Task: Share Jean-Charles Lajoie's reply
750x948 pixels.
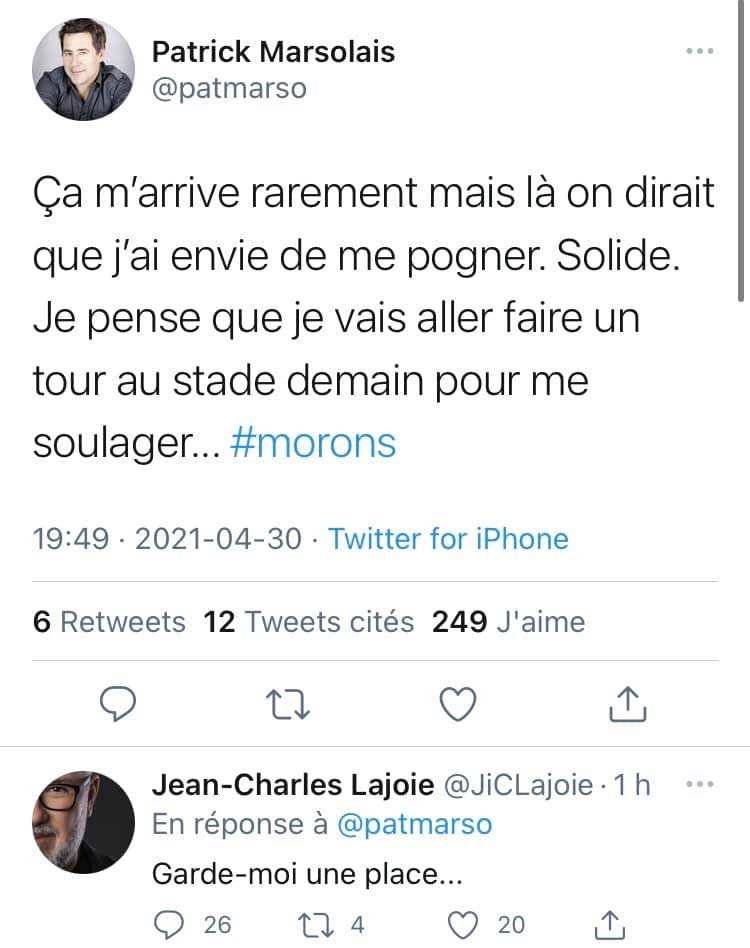Action: coord(610,924)
